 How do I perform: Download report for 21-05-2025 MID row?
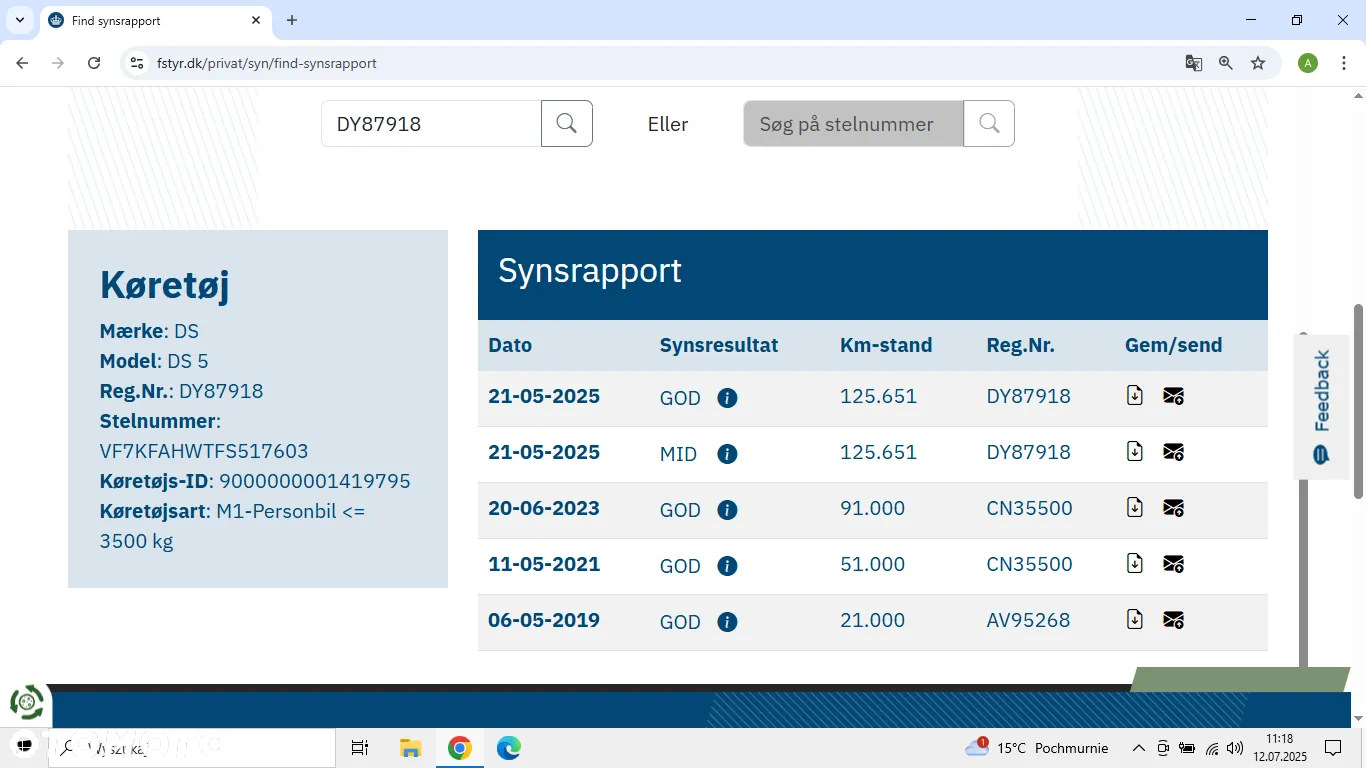click(1135, 452)
